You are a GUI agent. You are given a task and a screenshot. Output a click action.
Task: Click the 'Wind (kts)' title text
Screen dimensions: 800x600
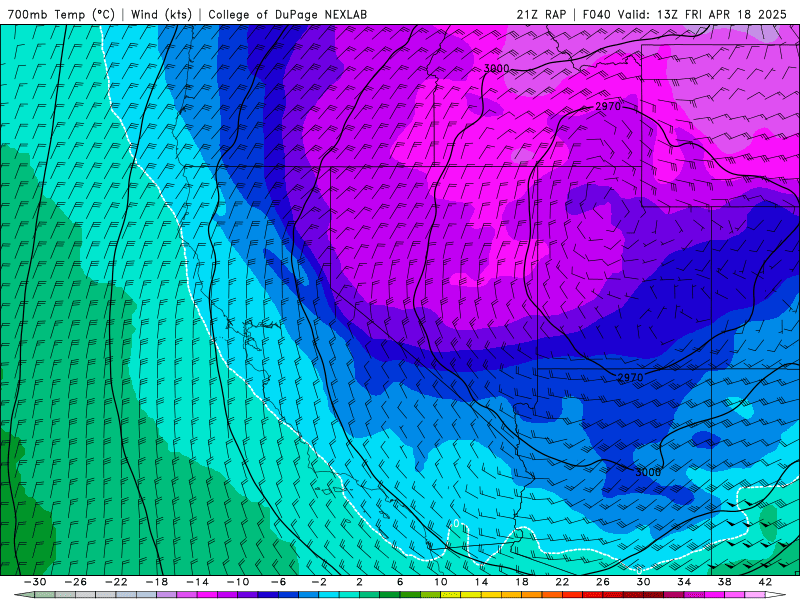pyautogui.click(x=161, y=15)
